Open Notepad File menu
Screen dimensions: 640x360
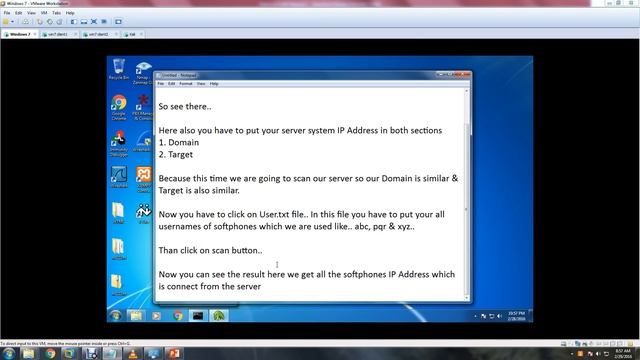click(x=161, y=84)
